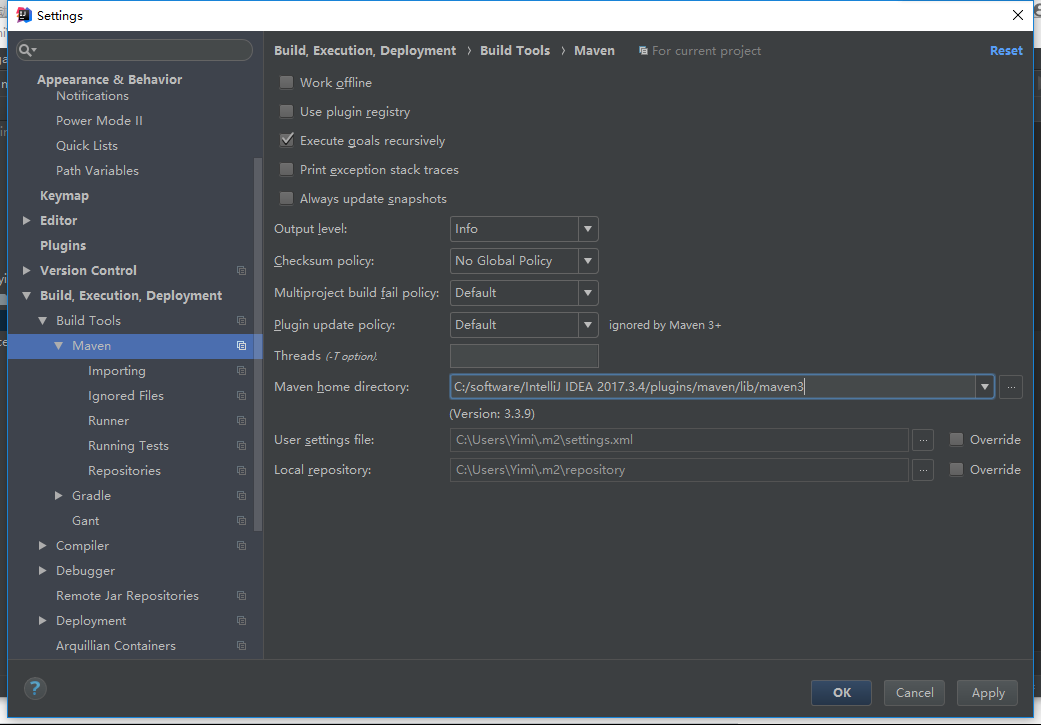Check Override for Local repository
Screen dimensions: 1041x725
(x=956, y=469)
